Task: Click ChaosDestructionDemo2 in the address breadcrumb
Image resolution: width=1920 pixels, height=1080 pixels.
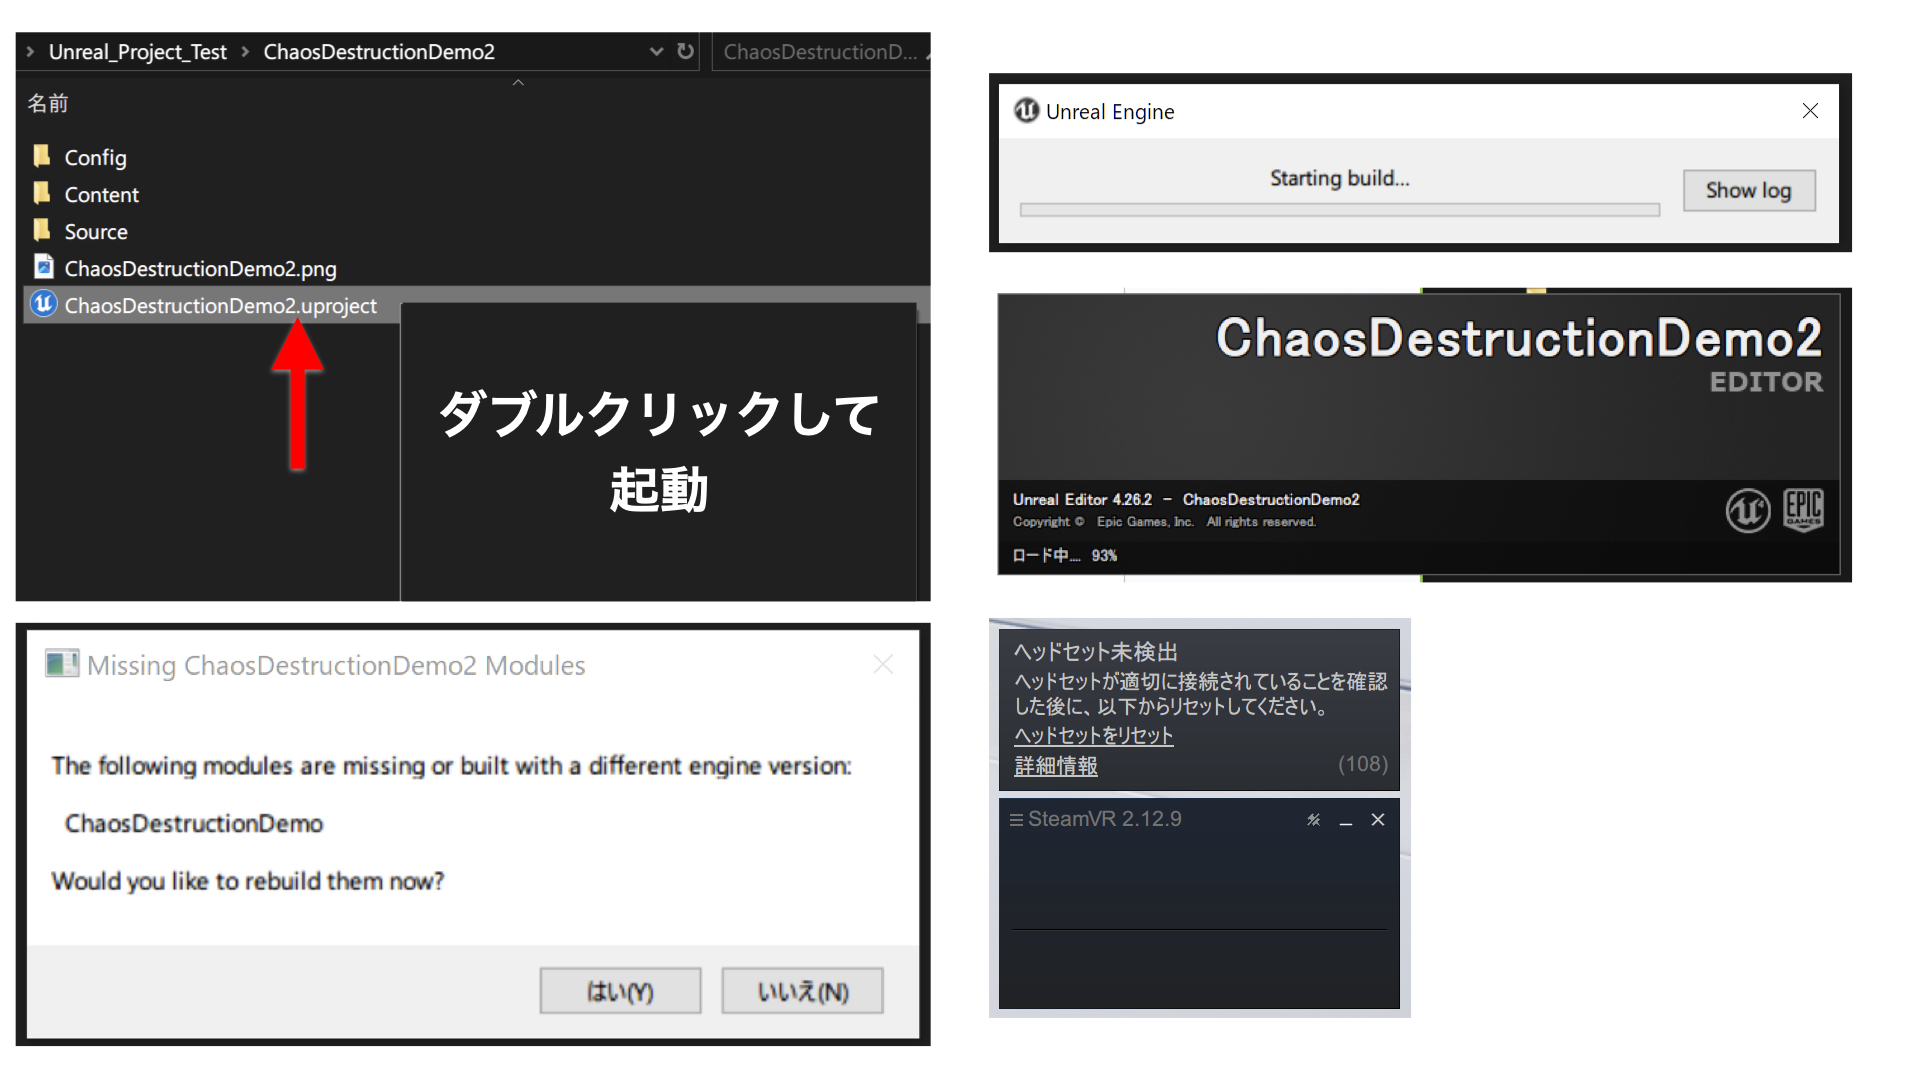Action: pos(379,52)
